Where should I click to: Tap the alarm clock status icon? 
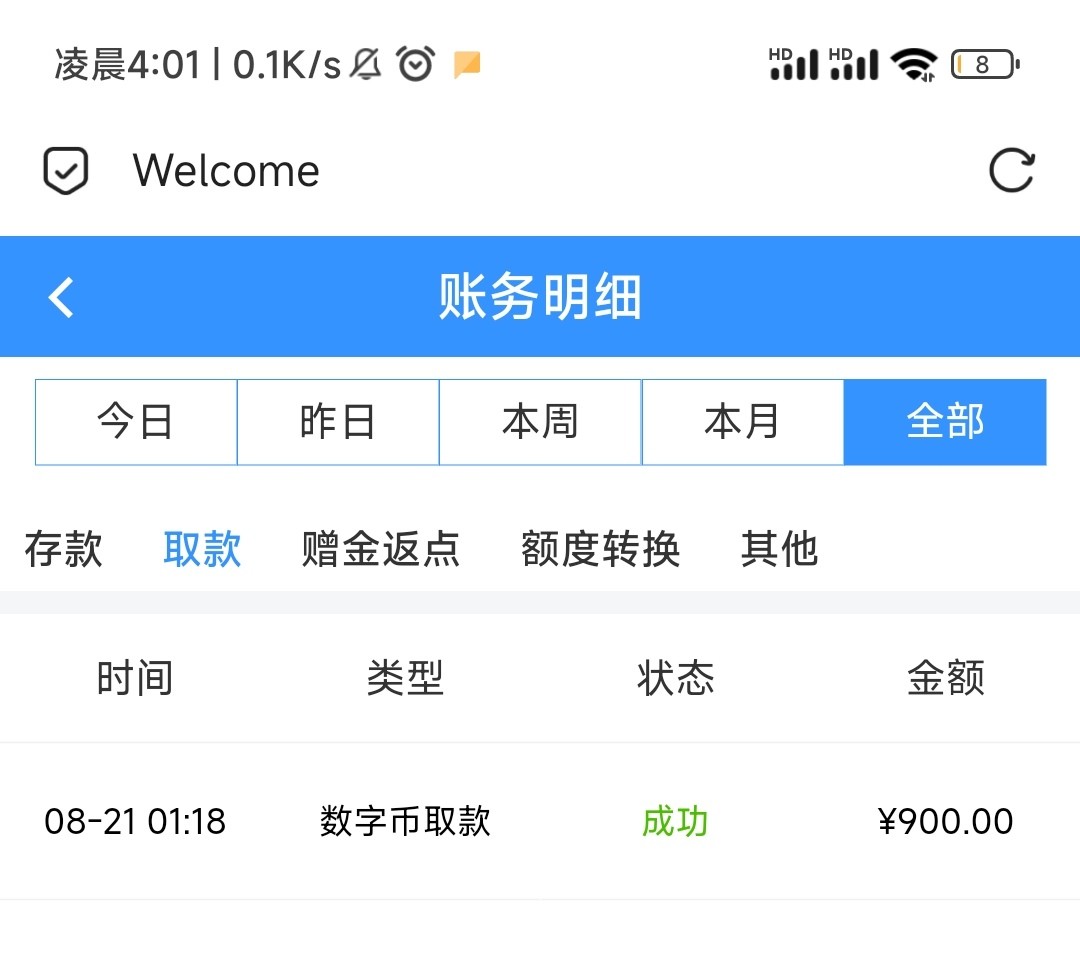(415, 65)
